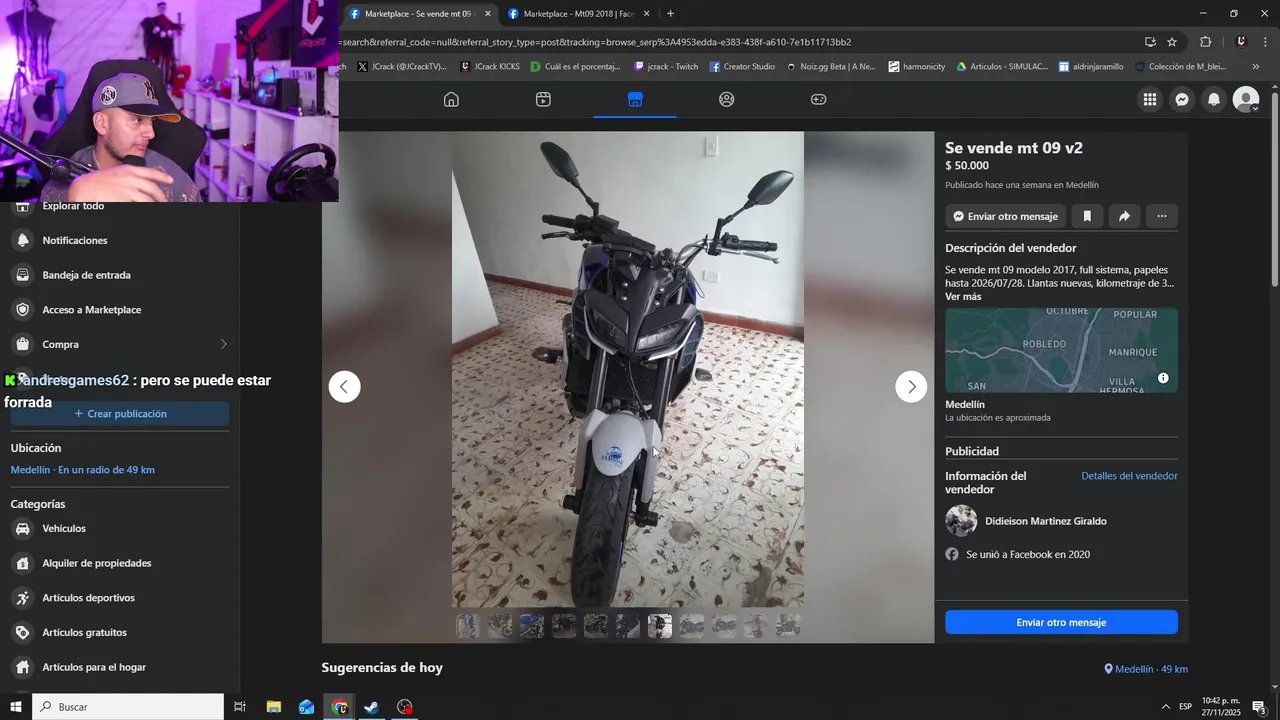Open Steam from the taskbar

tap(371, 707)
